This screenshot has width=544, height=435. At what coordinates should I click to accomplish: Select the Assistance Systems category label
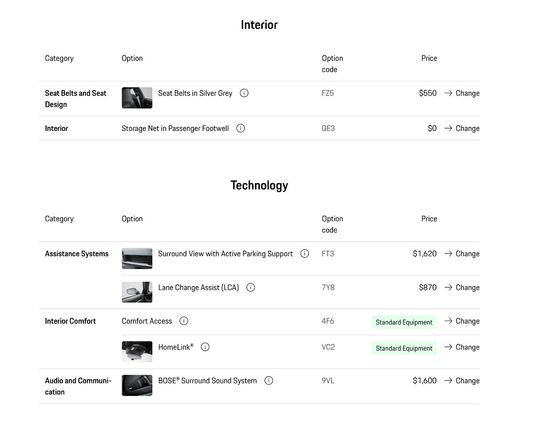[76, 254]
